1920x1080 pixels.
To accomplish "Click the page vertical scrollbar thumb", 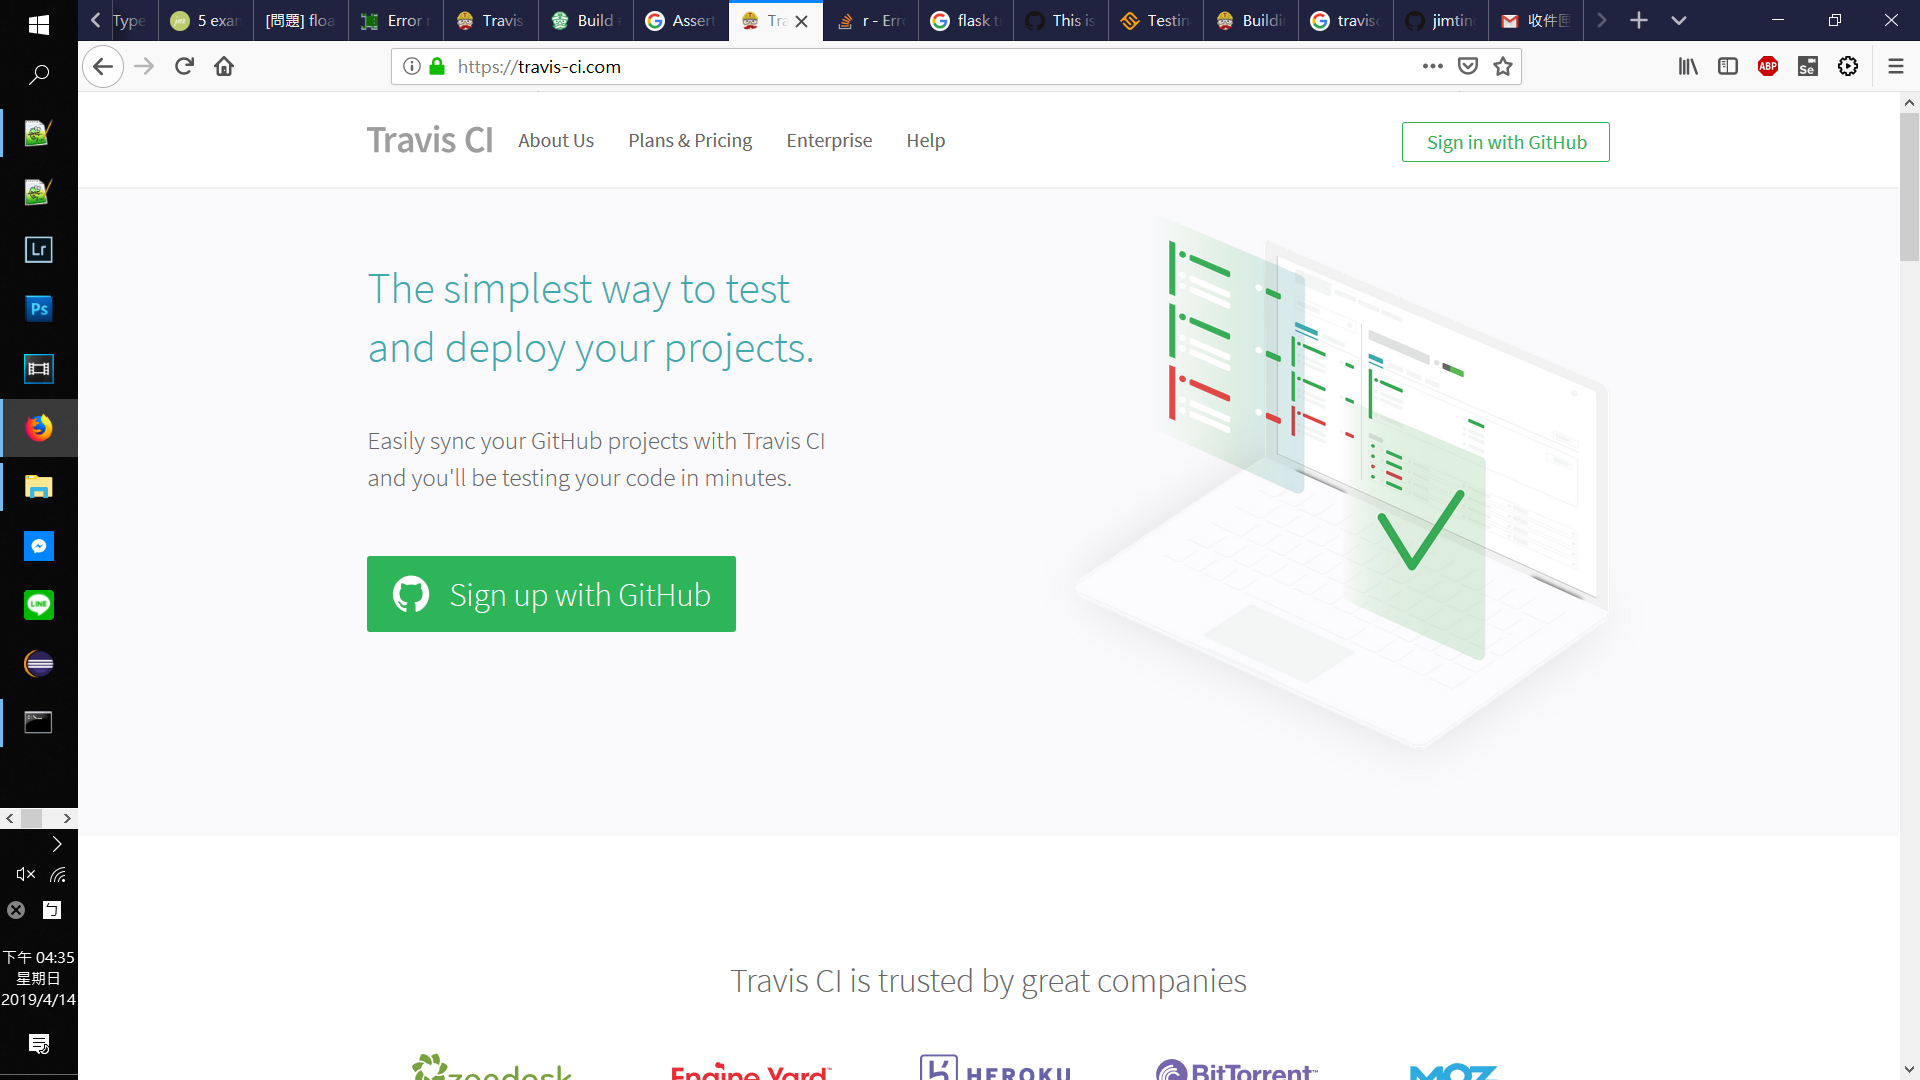I will (1908, 185).
